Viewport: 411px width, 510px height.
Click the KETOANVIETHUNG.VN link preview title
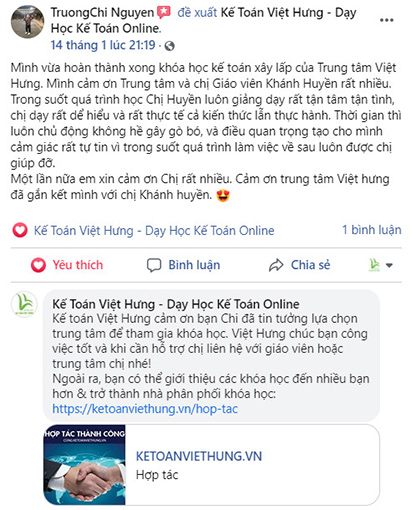[x=199, y=456]
